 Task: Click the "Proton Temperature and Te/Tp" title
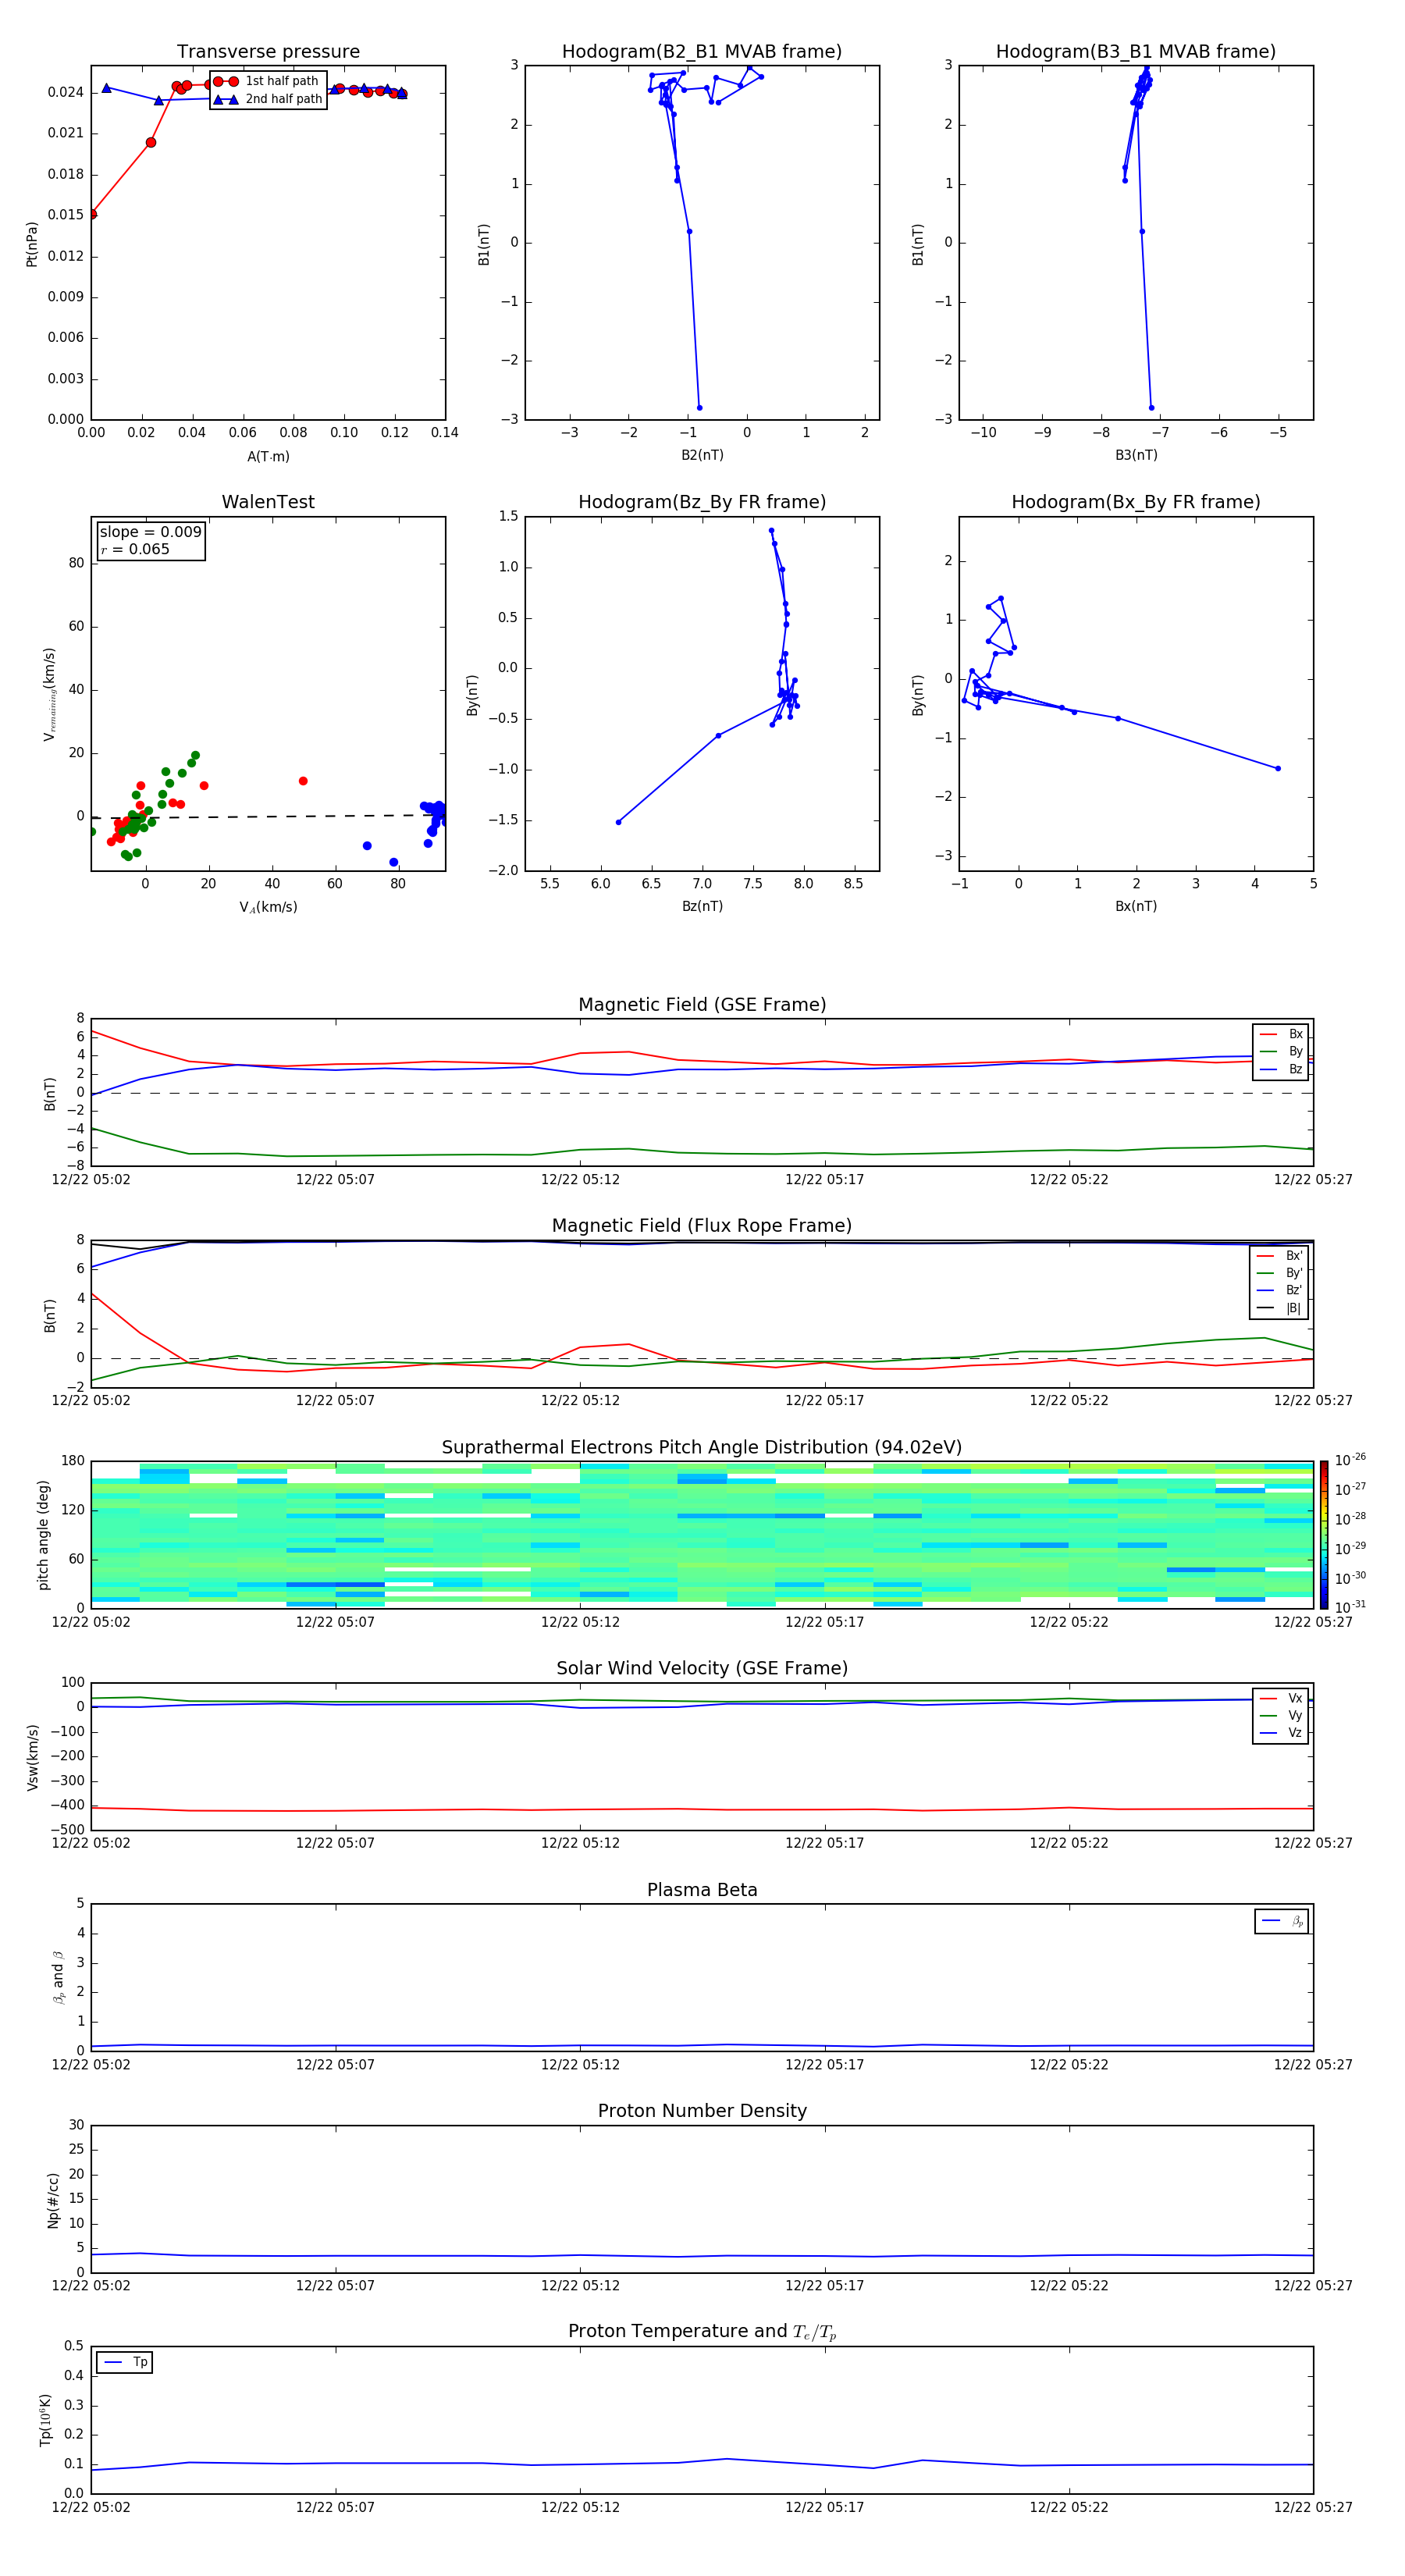tap(702, 2333)
